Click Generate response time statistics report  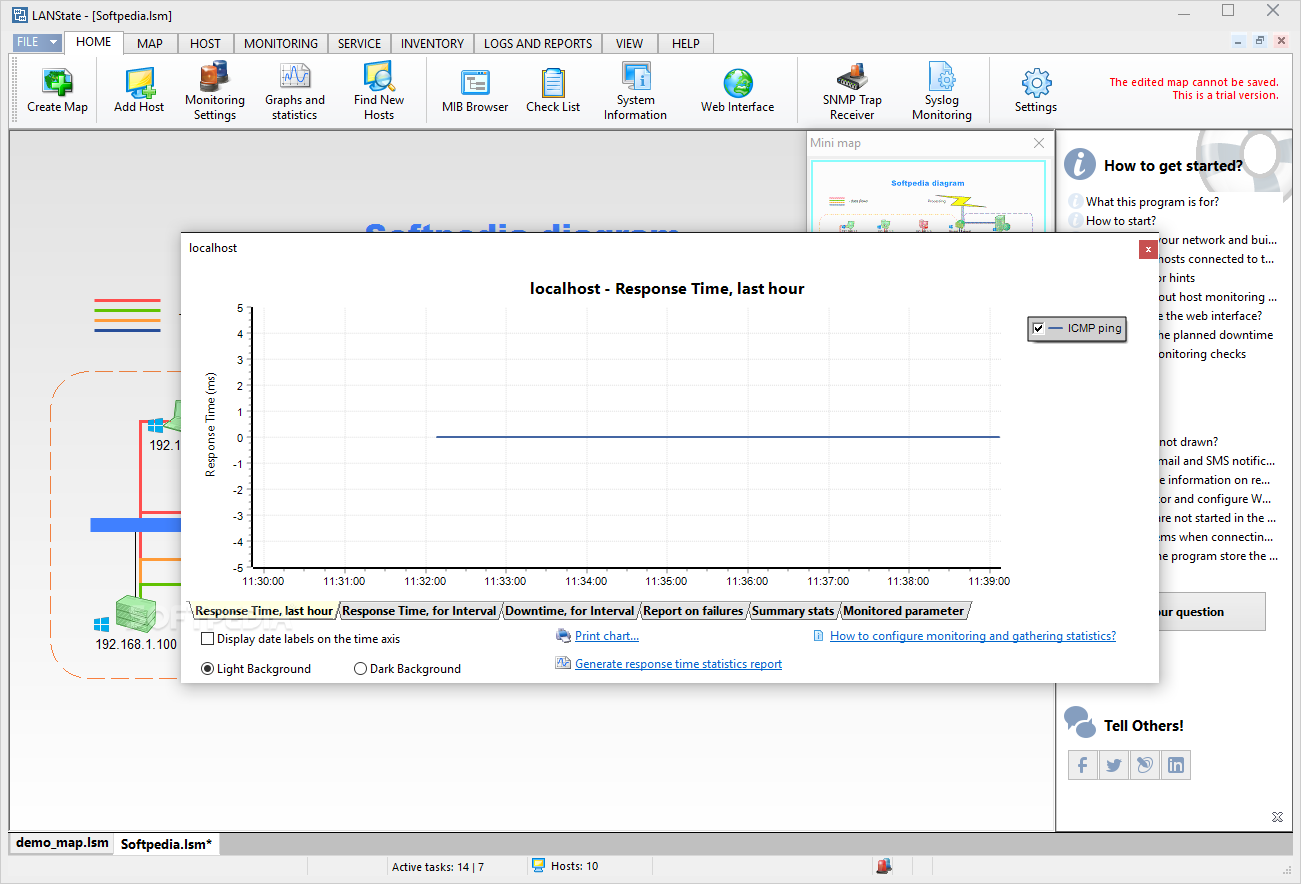[x=678, y=663]
